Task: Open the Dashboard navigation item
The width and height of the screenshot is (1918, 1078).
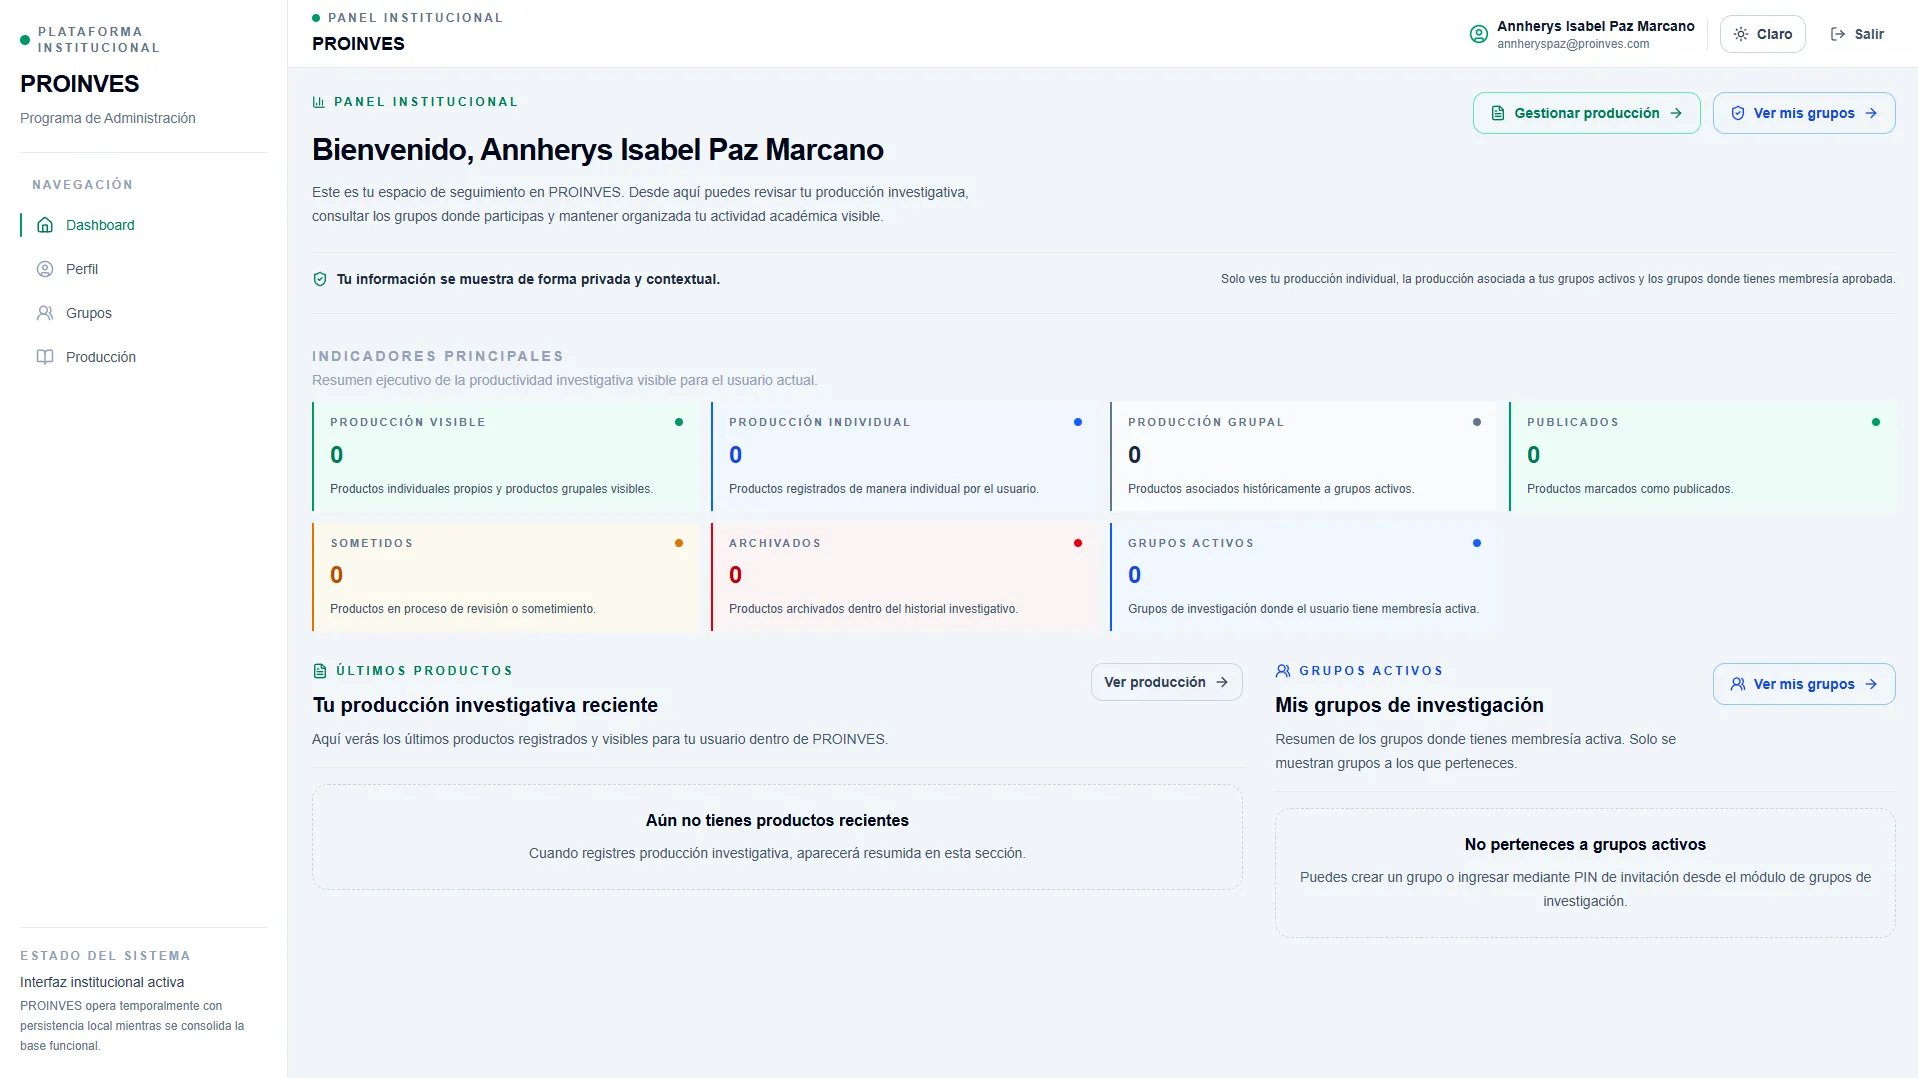Action: coord(144,225)
